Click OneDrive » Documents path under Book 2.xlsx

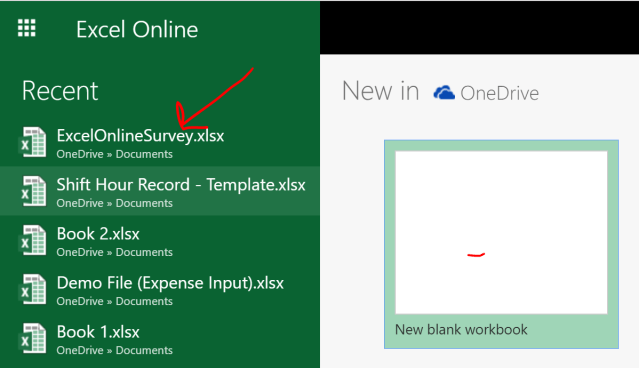click(115, 252)
